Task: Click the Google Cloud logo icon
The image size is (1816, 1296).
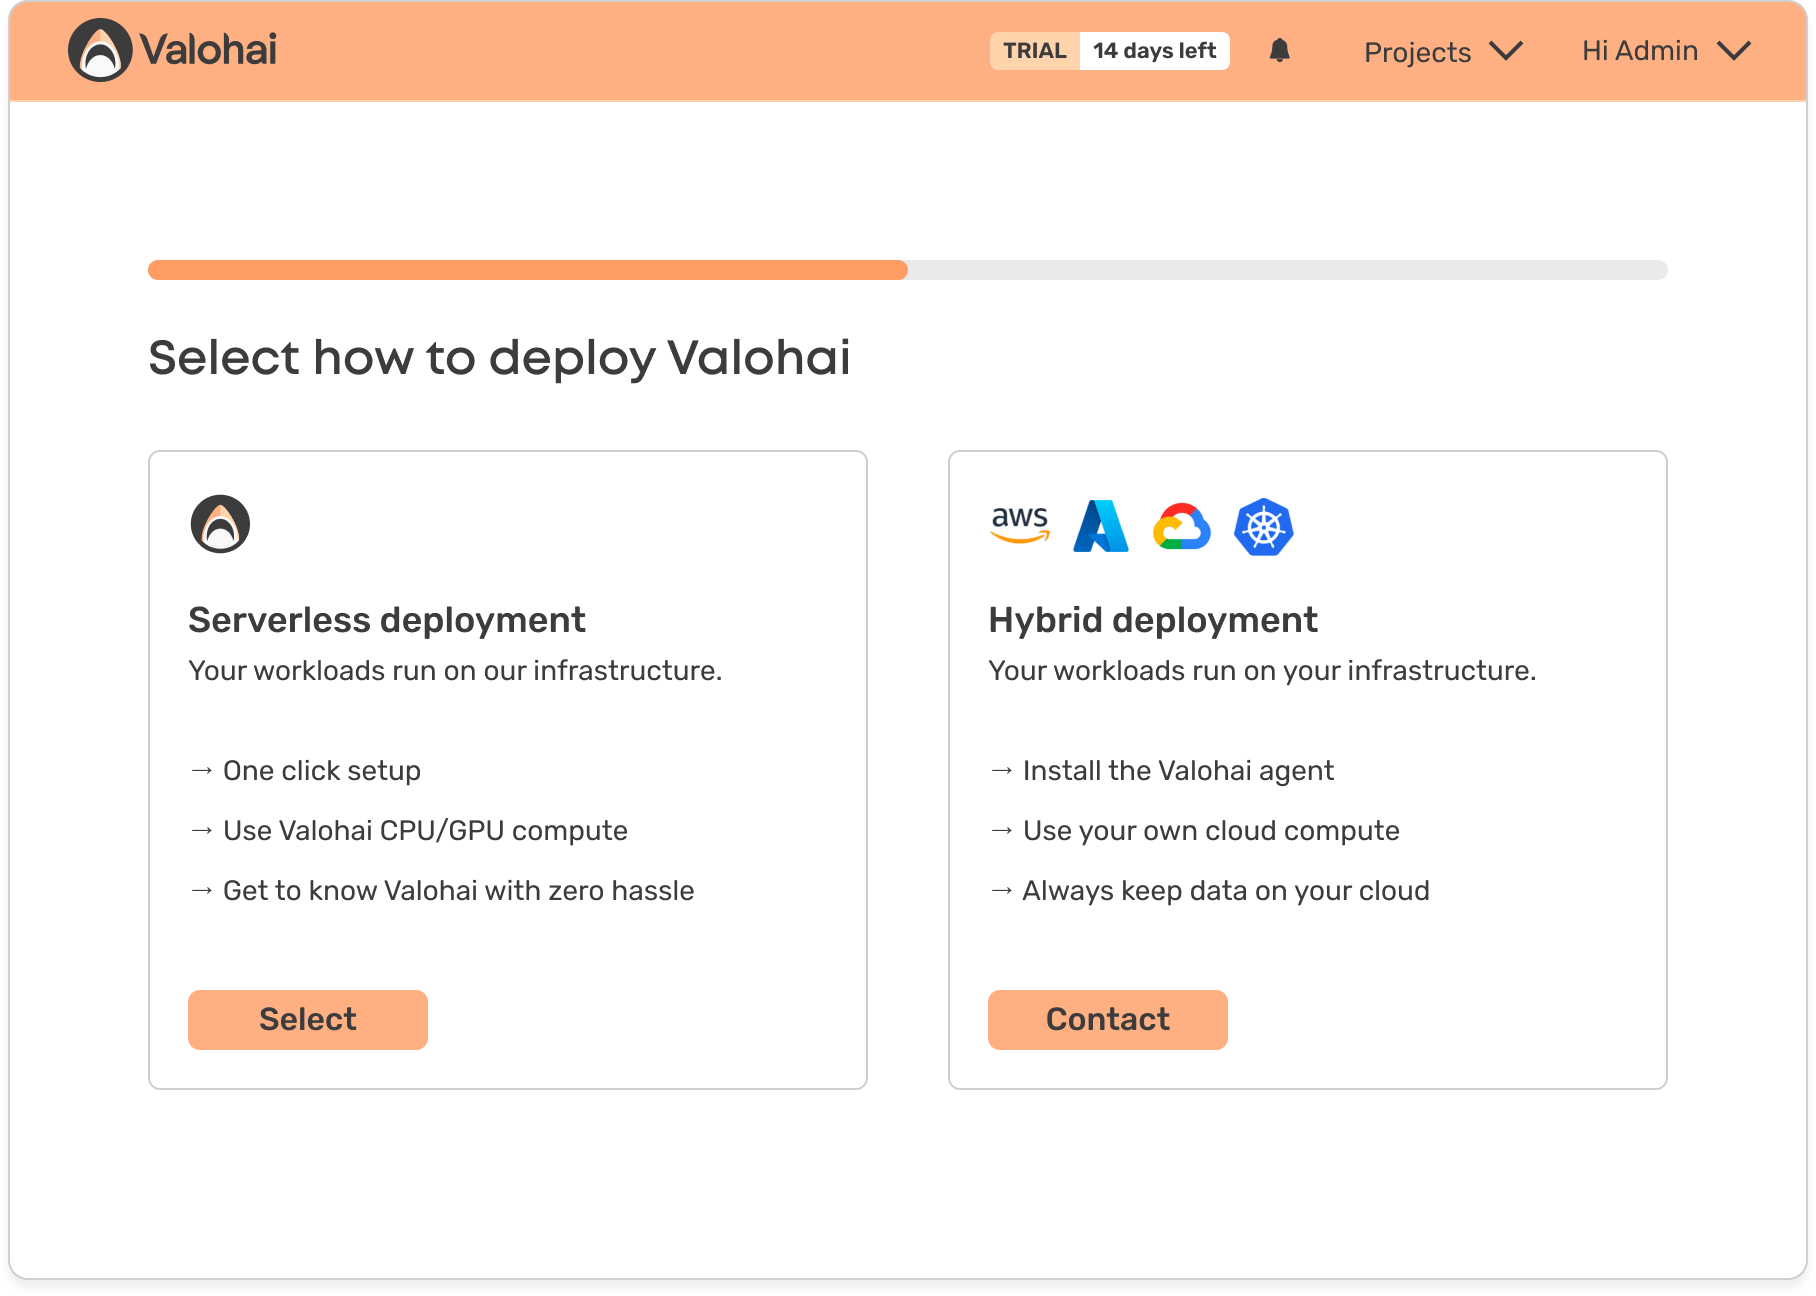Action: (1182, 527)
